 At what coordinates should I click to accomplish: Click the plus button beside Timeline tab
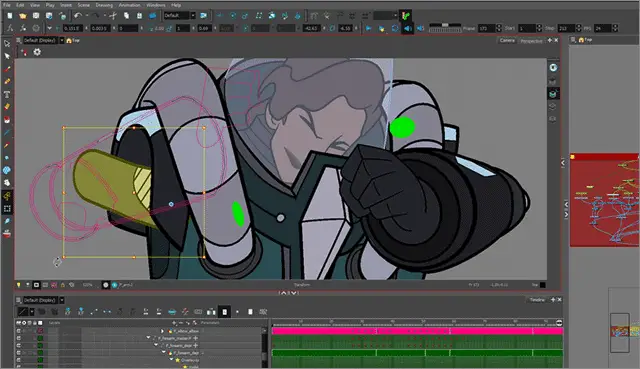click(x=553, y=300)
